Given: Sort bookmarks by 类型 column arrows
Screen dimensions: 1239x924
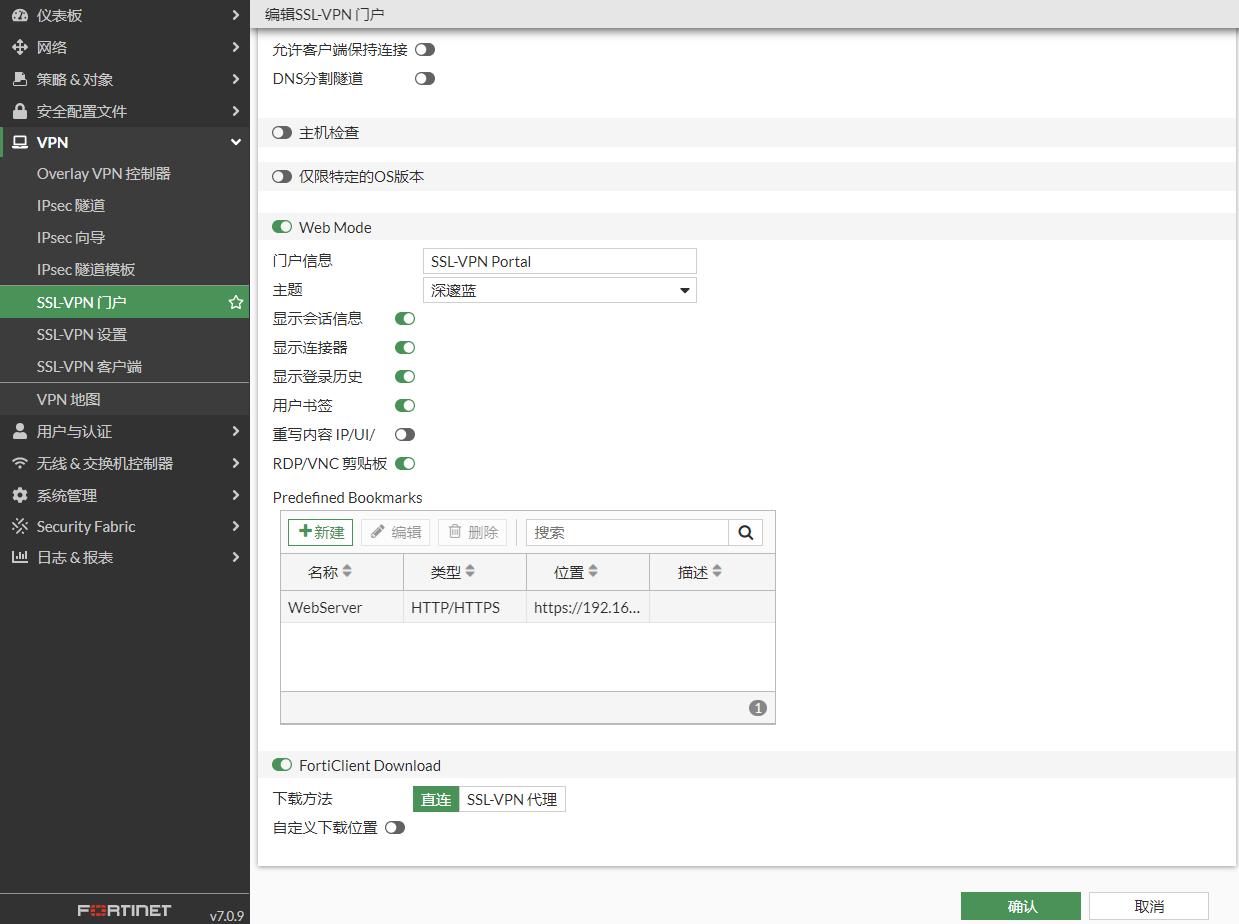Looking at the screenshot, I should [470, 572].
